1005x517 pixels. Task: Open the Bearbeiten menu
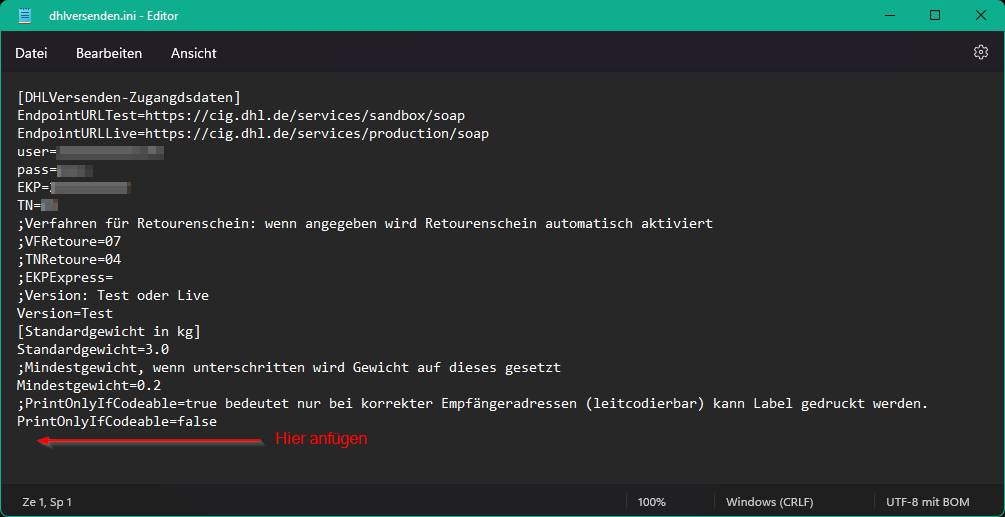tap(109, 53)
